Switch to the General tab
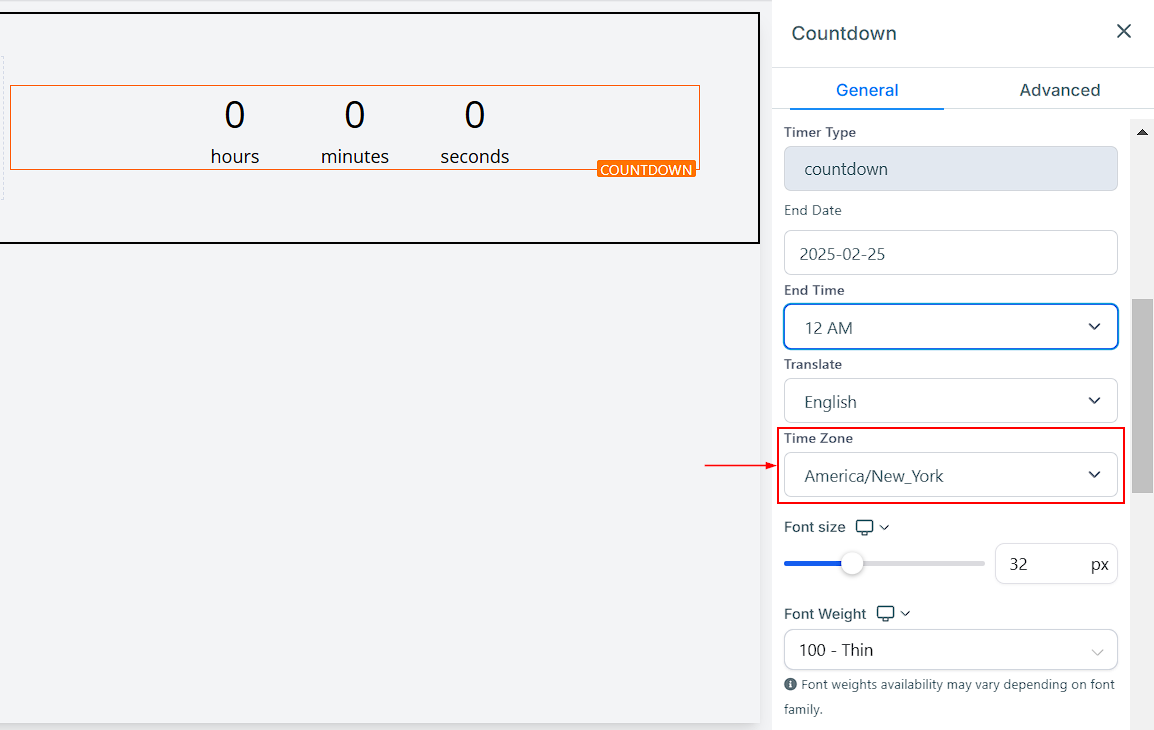Viewport: 1154px width, 730px height. tap(867, 90)
